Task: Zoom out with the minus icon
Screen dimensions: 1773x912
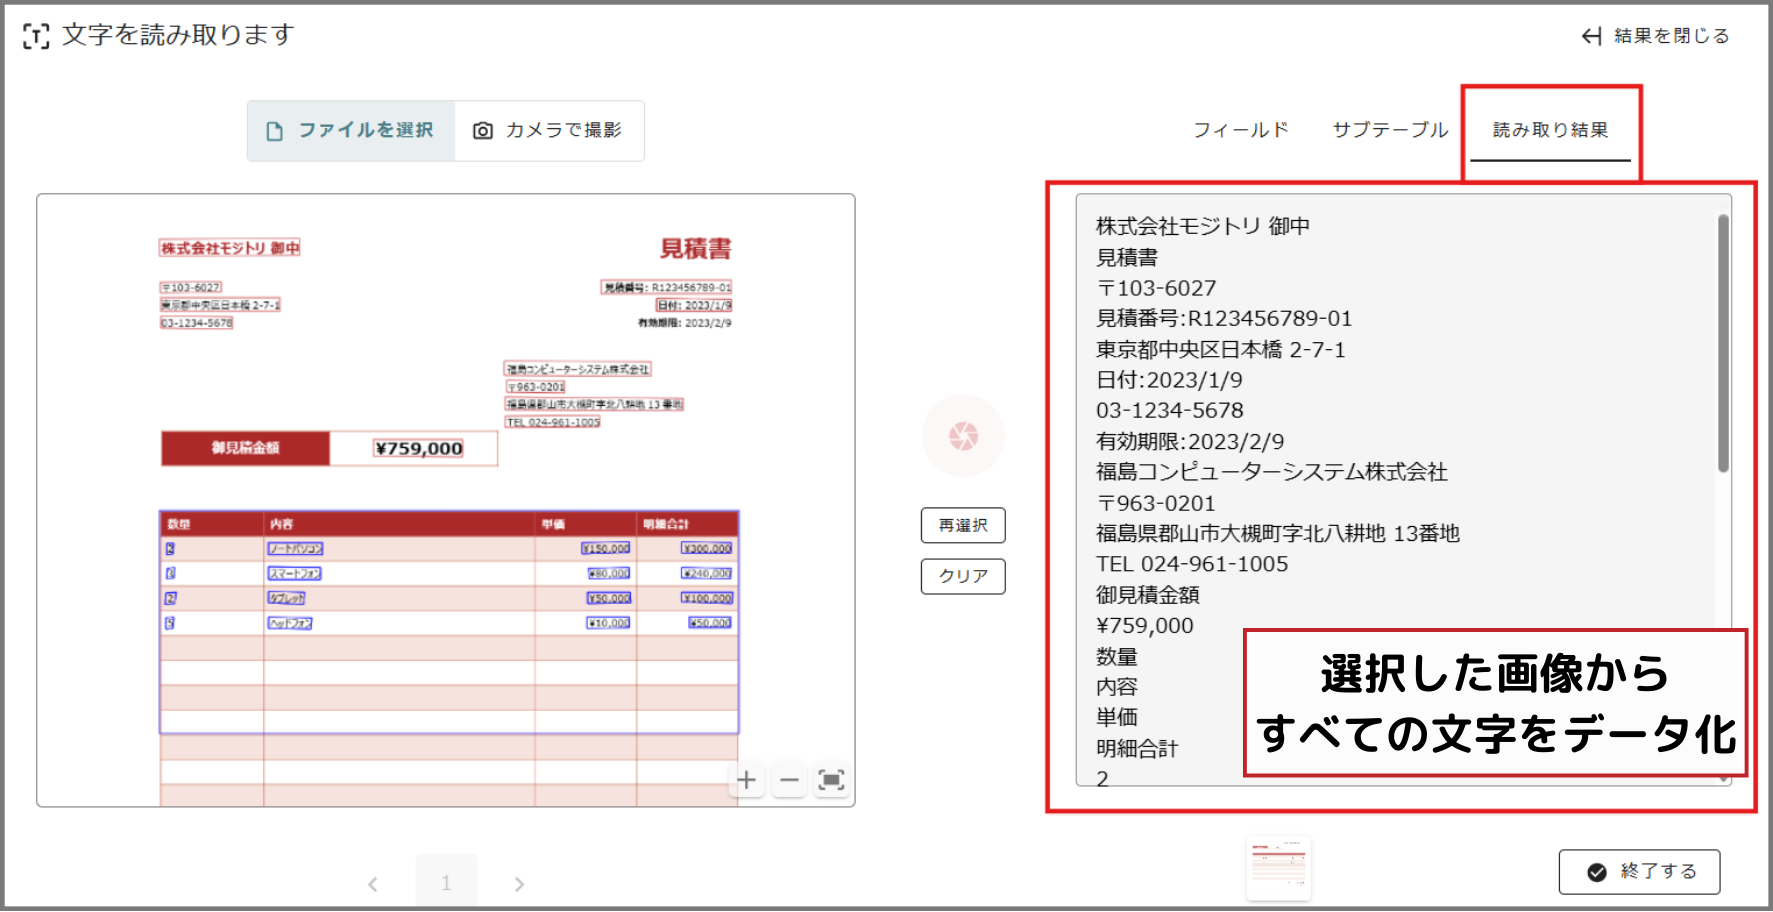Action: click(789, 780)
